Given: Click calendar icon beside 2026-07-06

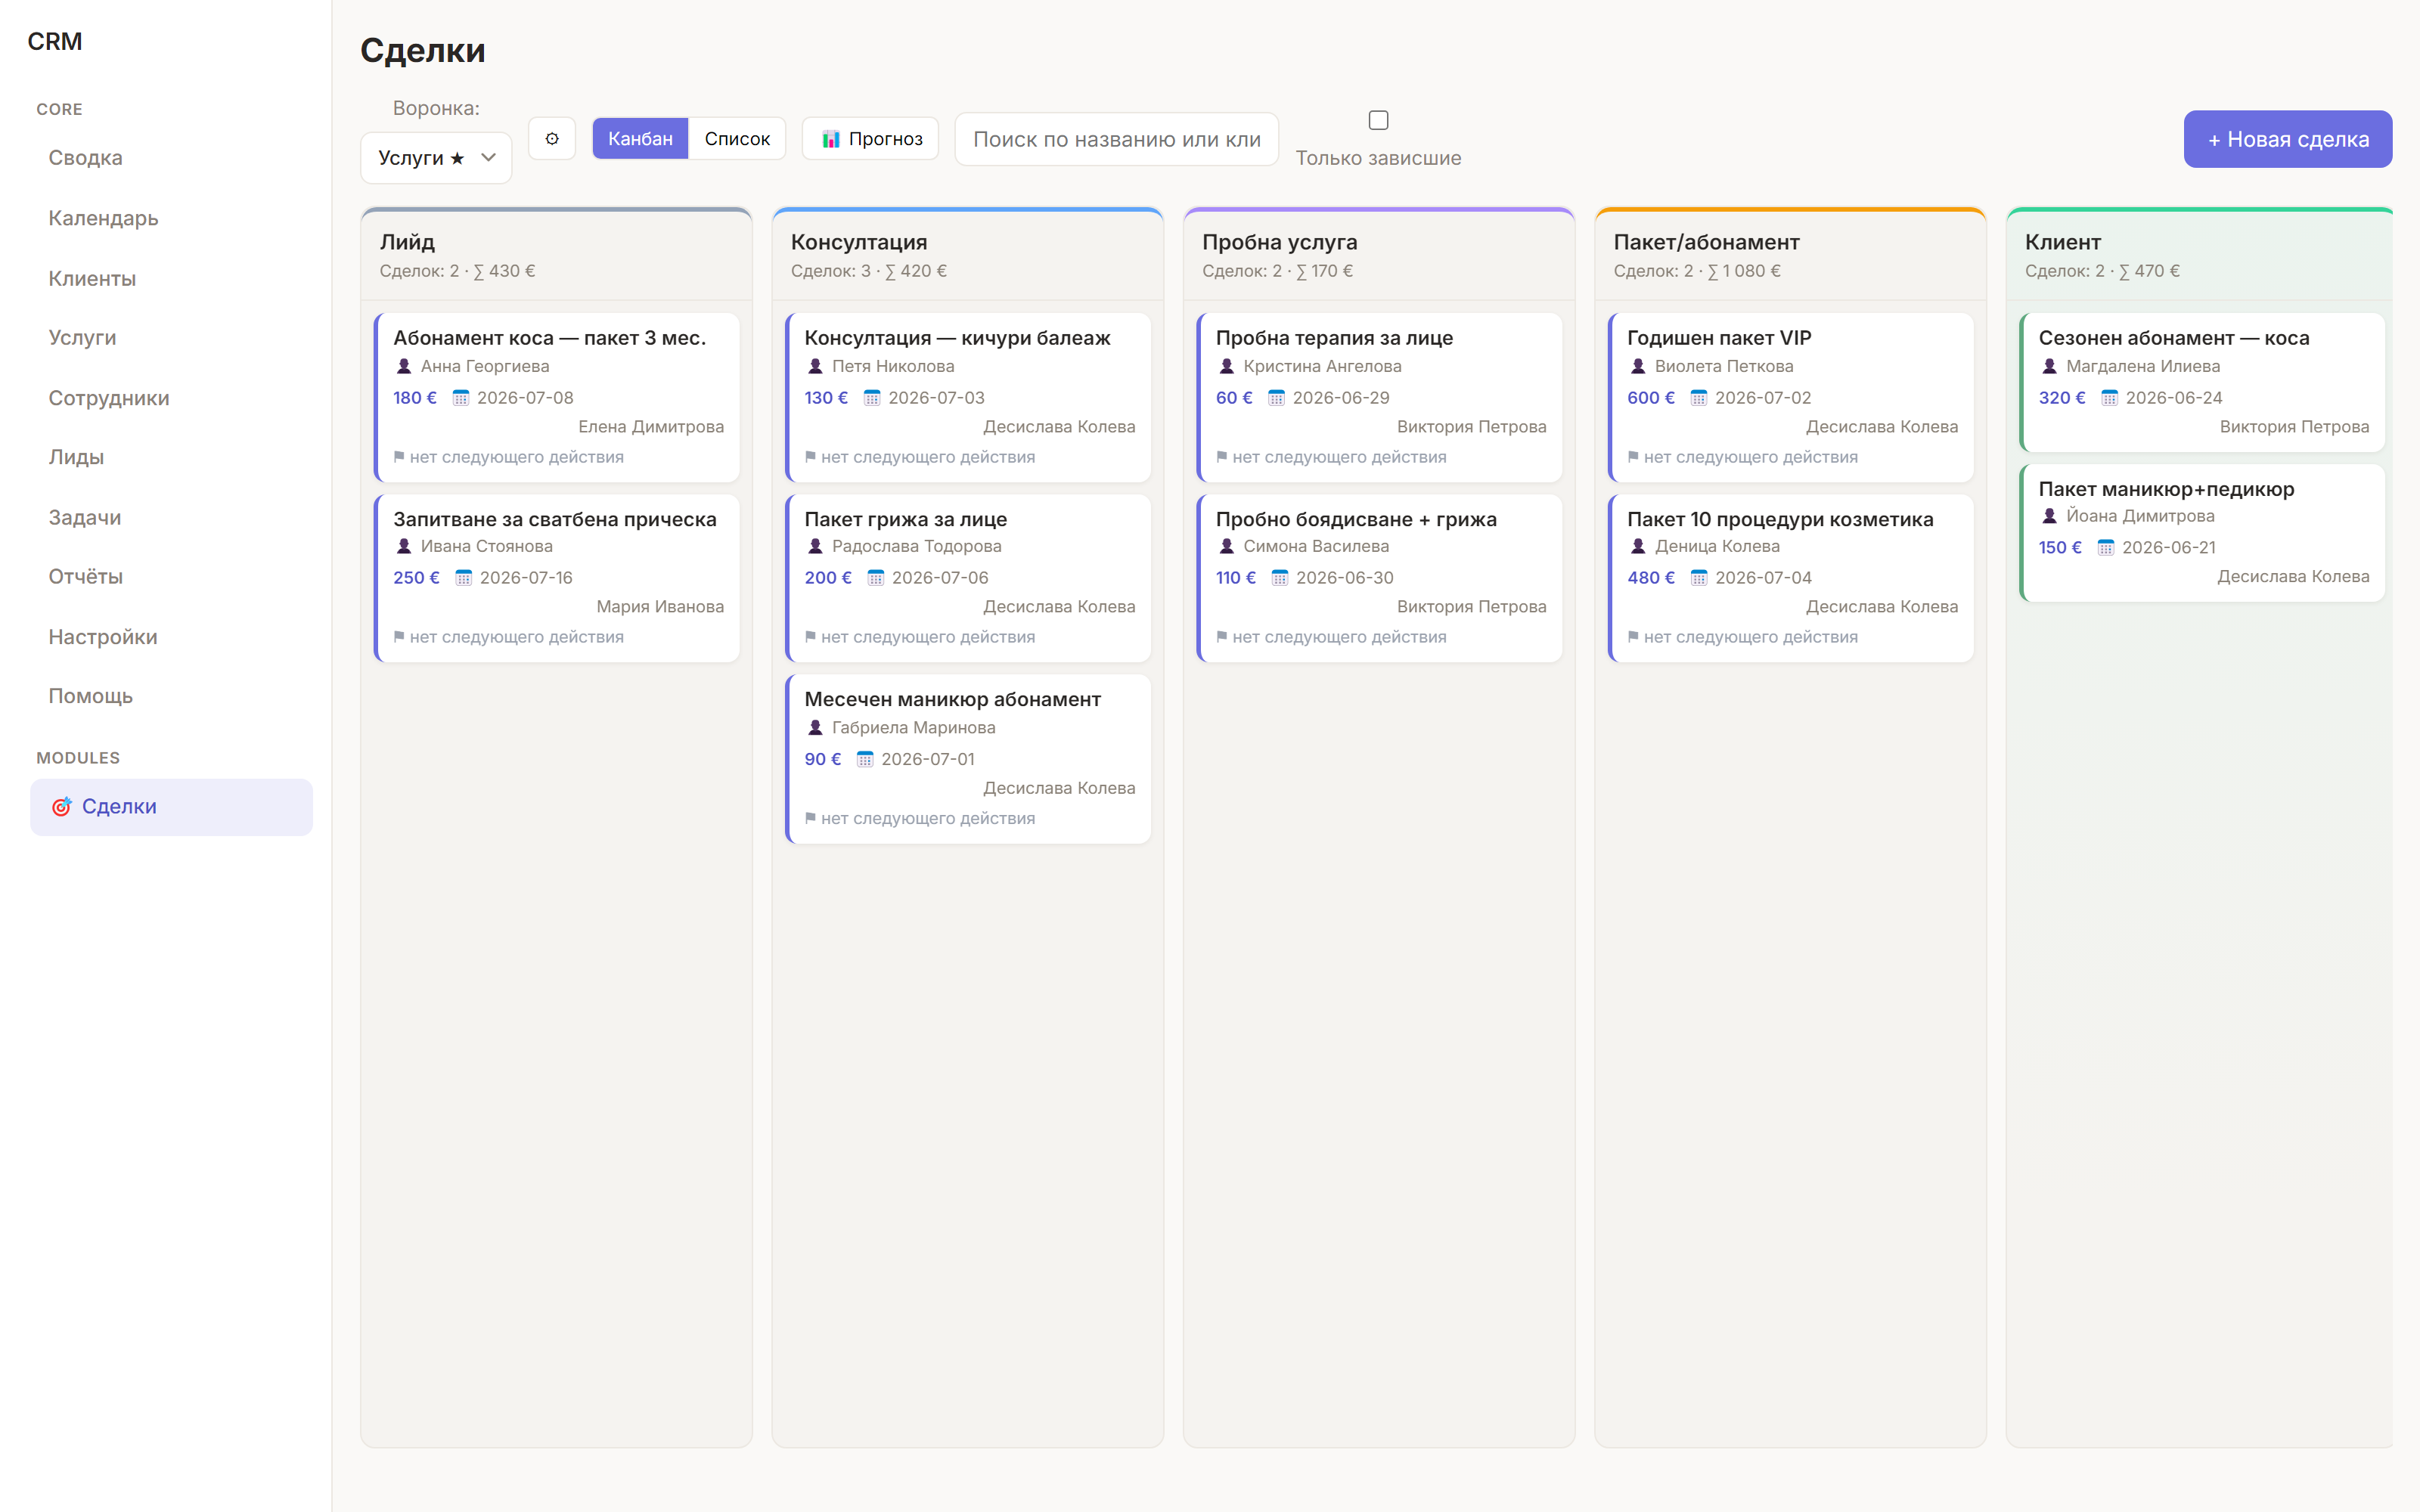Looking at the screenshot, I should coord(876,578).
